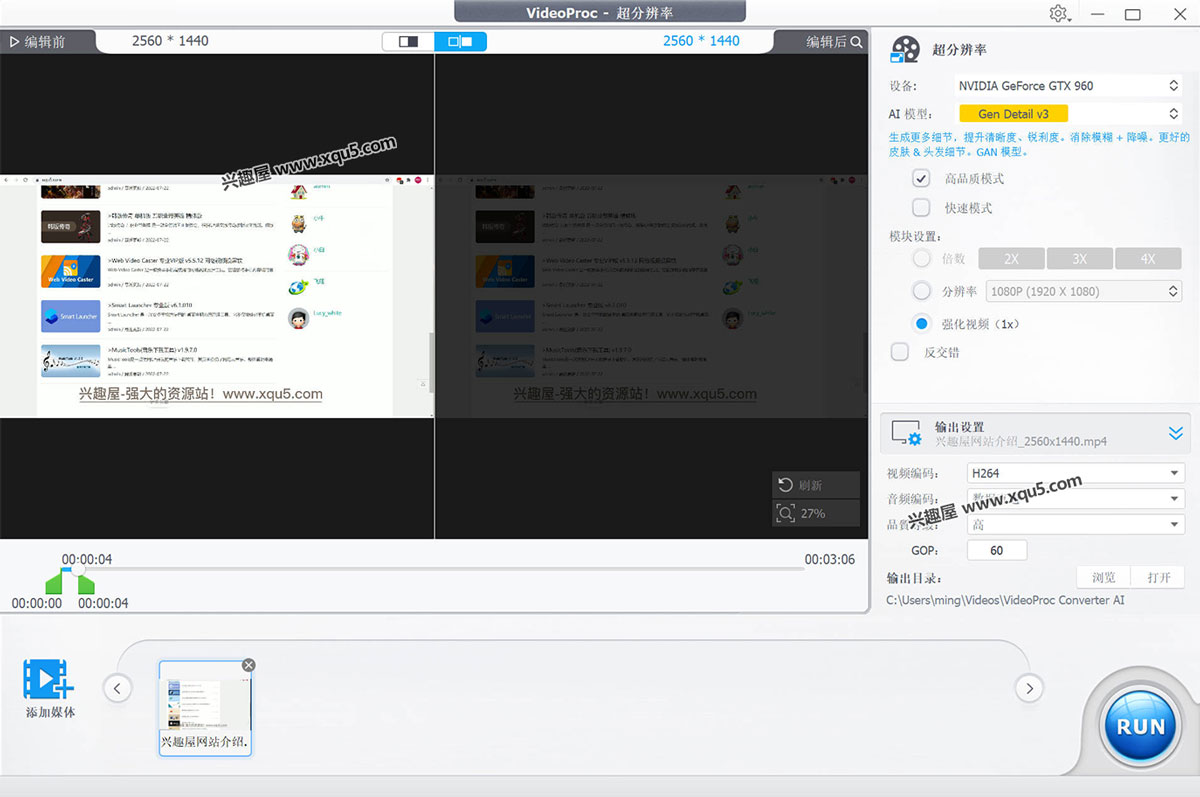
Task: Click the blue 2560 * 1440 output resolution text
Action: pos(701,41)
